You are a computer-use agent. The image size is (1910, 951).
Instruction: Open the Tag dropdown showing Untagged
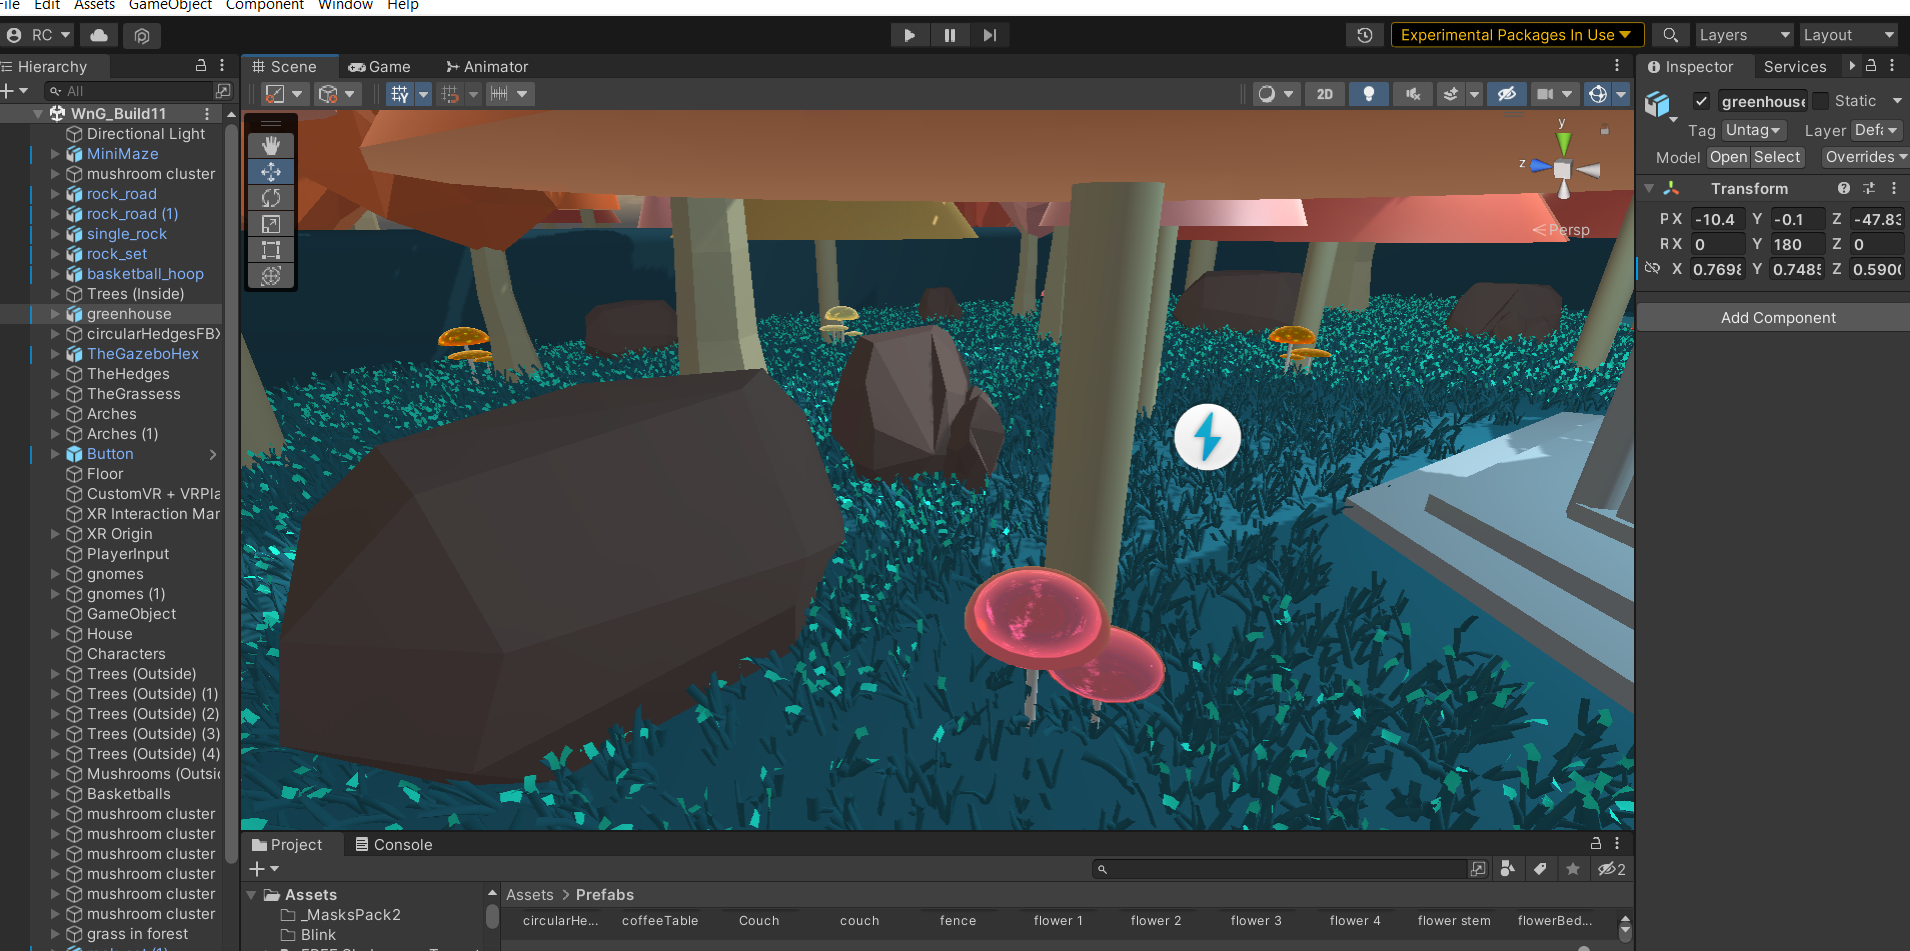point(1753,130)
